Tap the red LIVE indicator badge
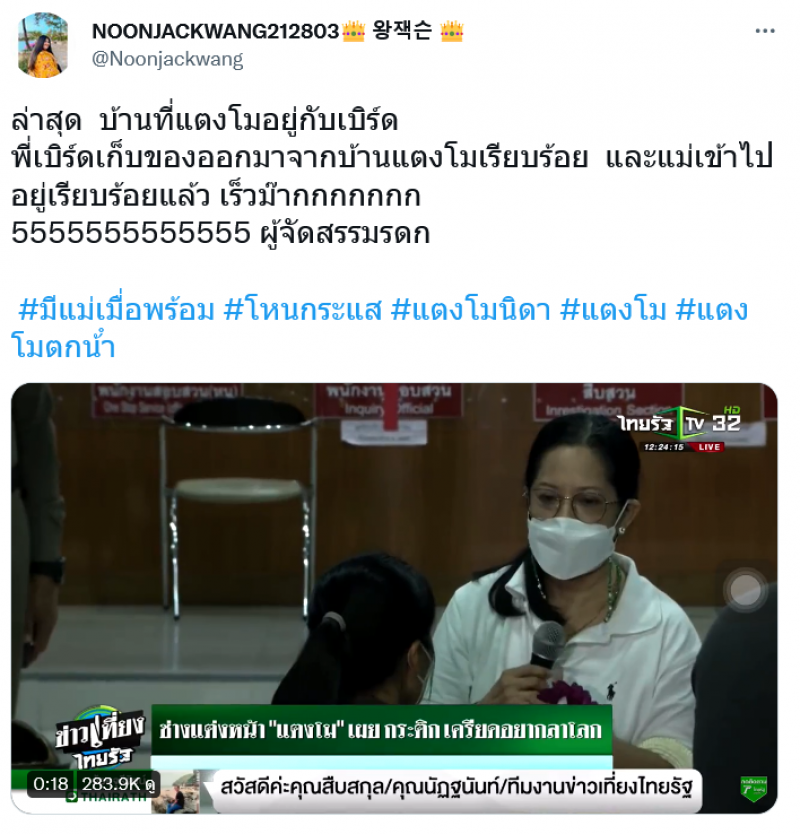 (x=709, y=447)
